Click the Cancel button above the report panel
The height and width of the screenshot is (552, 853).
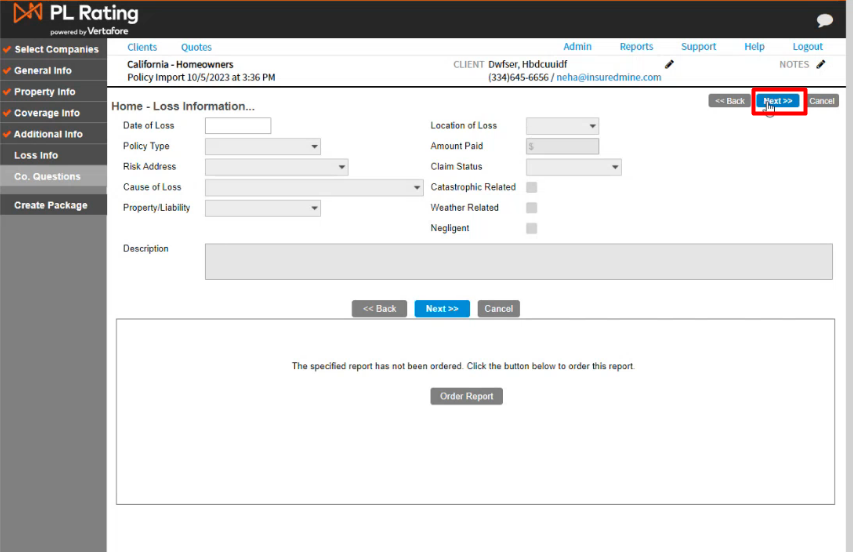498,309
